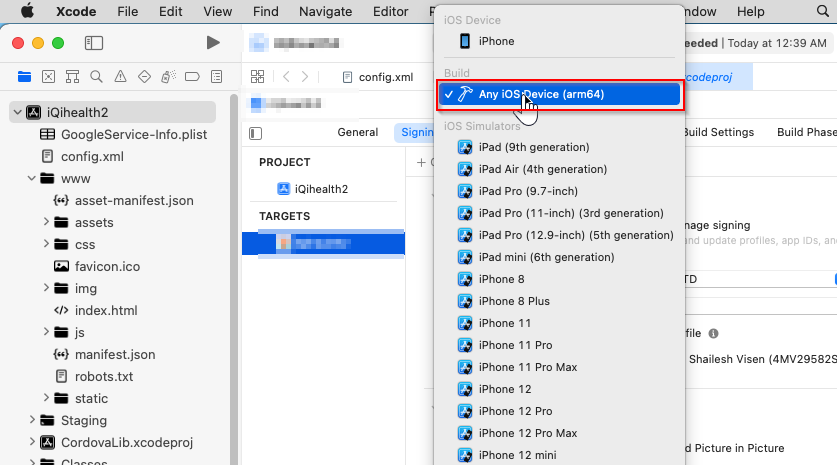Select iPhone 11 simulator
837x465 pixels.
click(559, 324)
